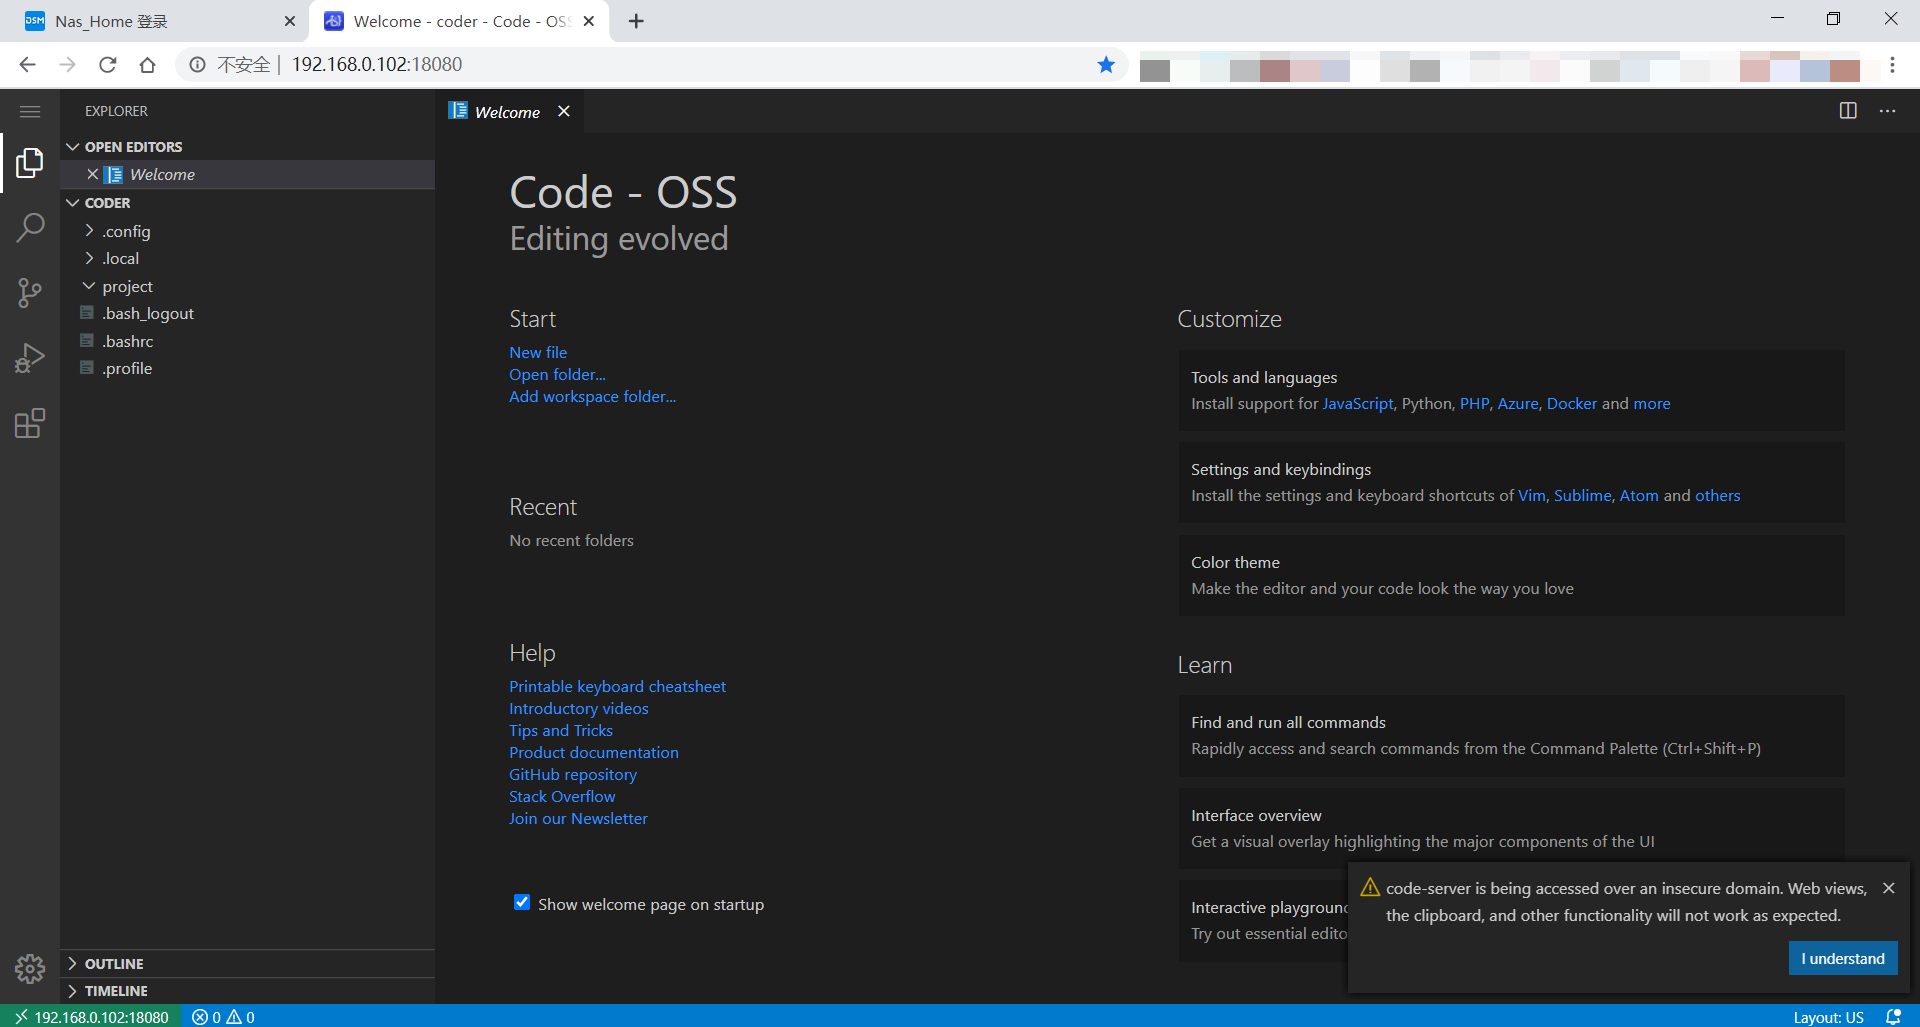Close the Welcome - coder browser tab
1920x1027 pixels.
[x=589, y=21]
